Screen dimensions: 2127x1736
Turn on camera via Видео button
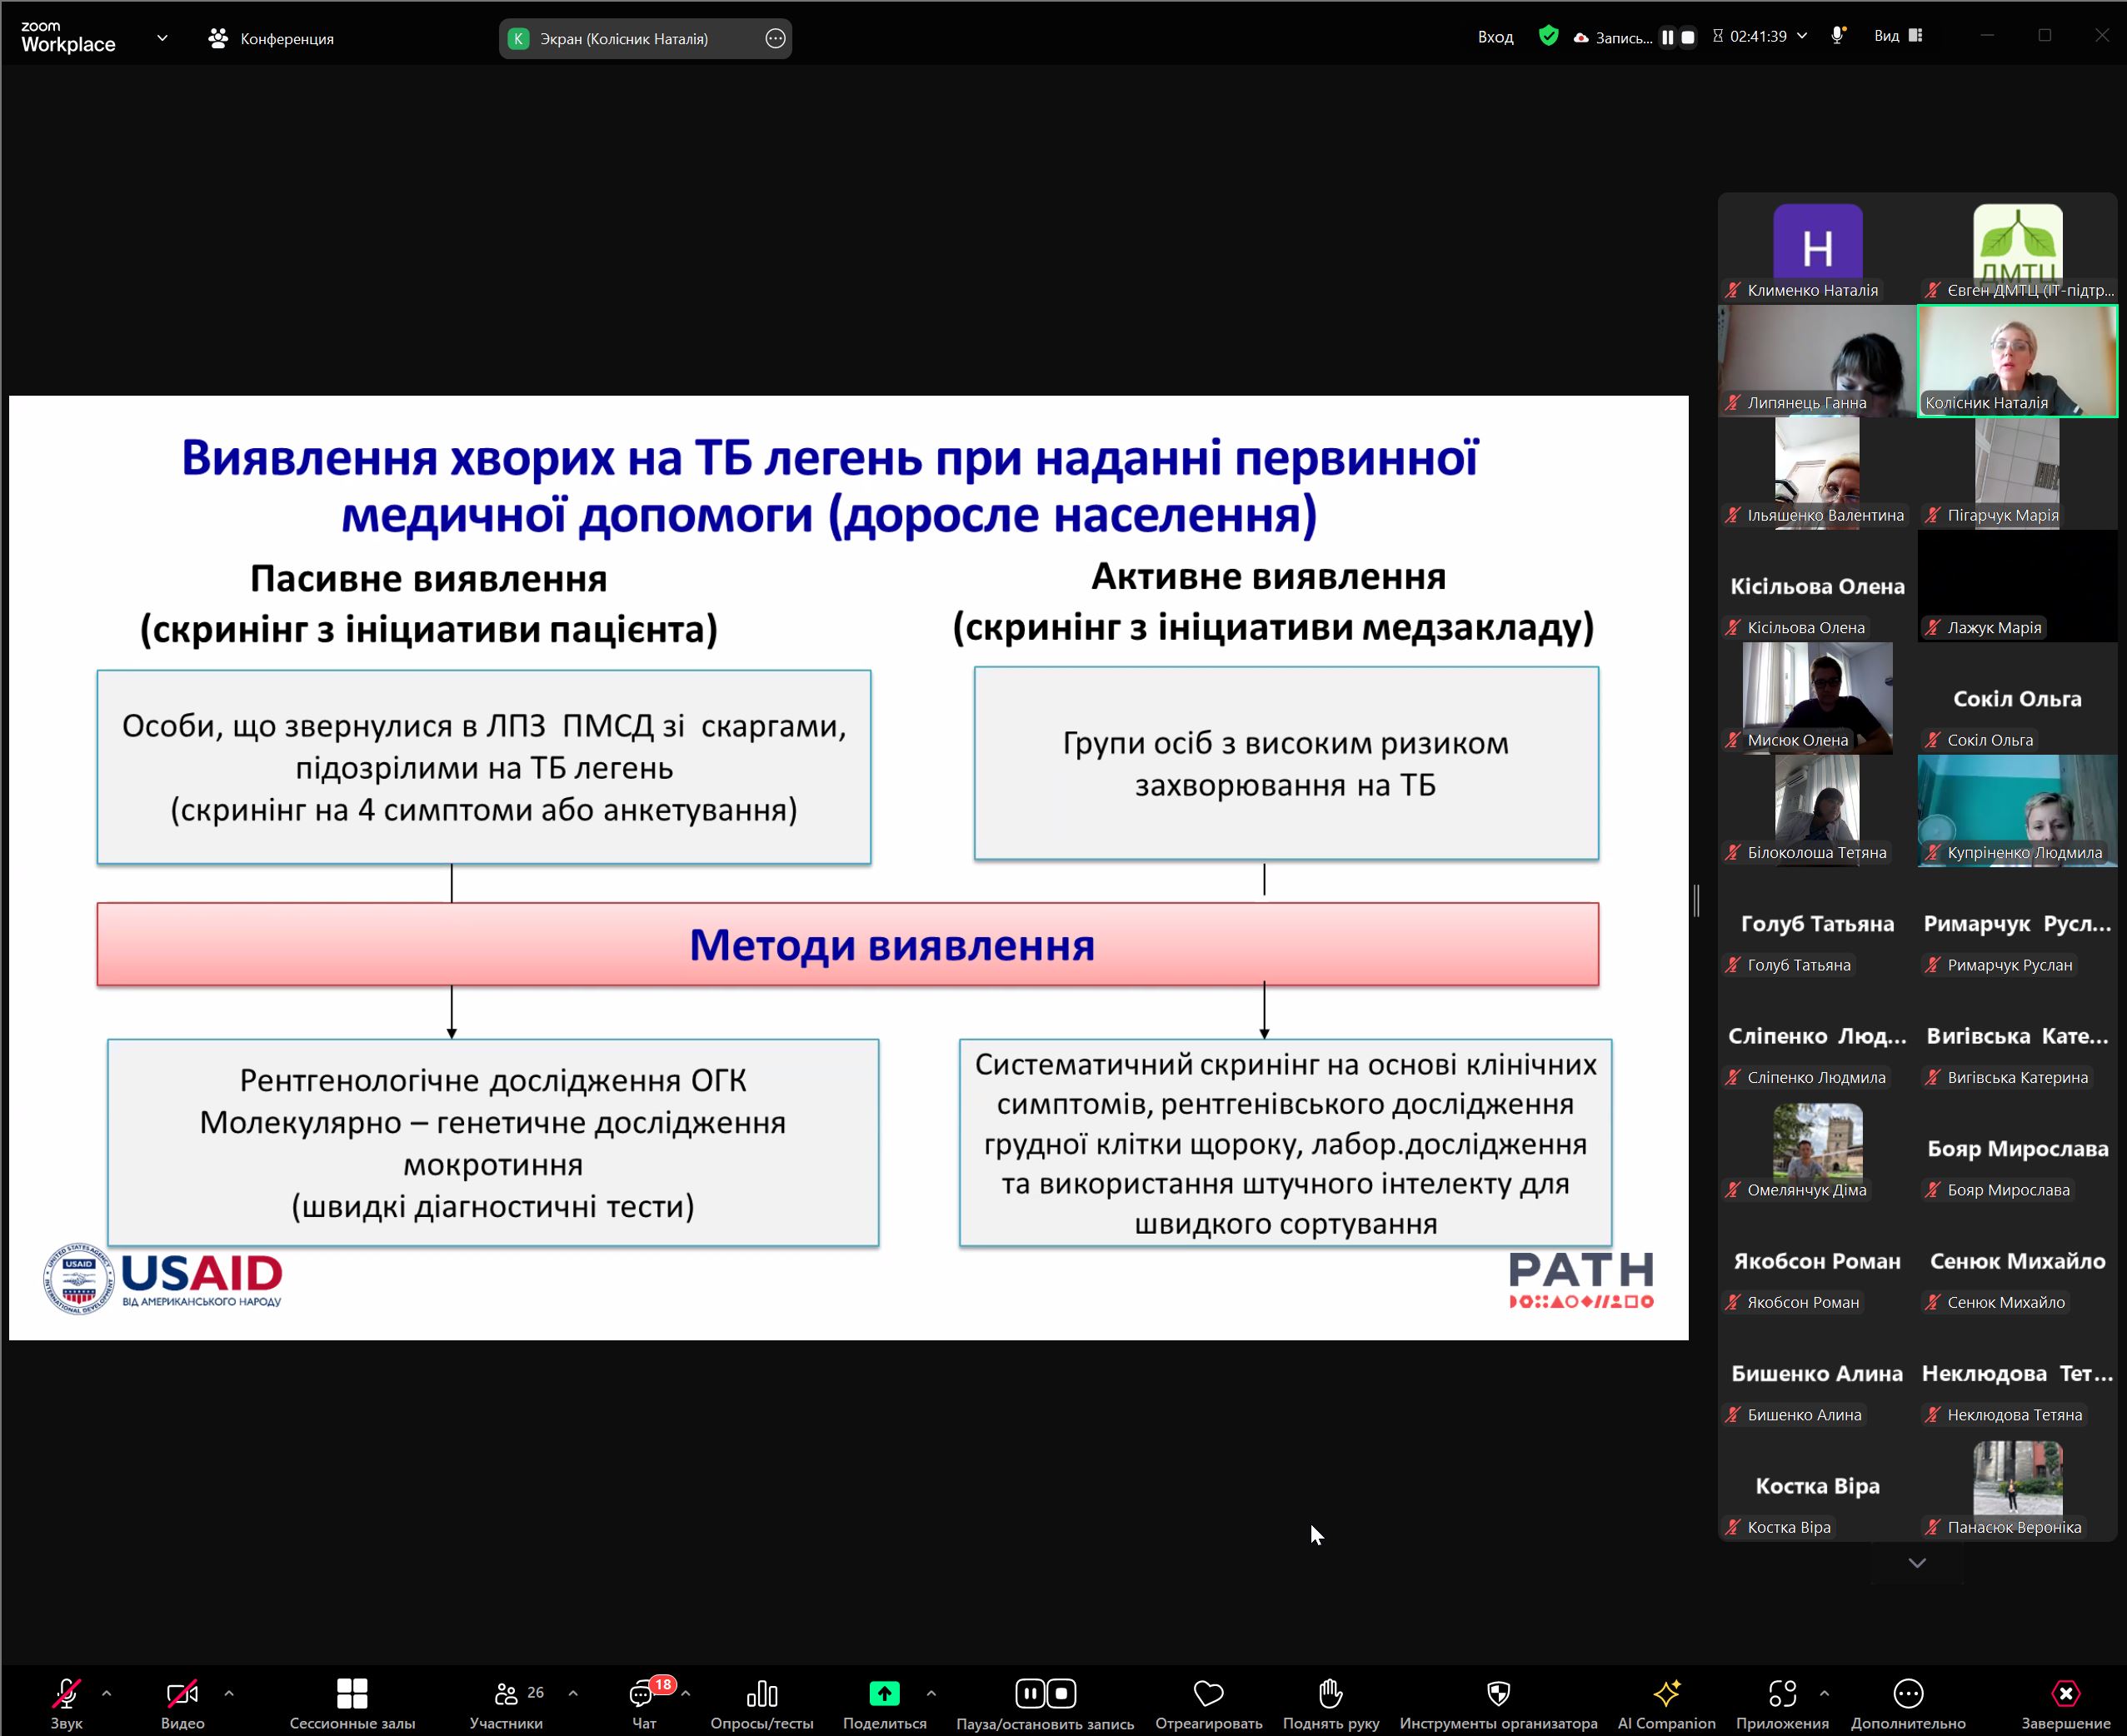(182, 1694)
